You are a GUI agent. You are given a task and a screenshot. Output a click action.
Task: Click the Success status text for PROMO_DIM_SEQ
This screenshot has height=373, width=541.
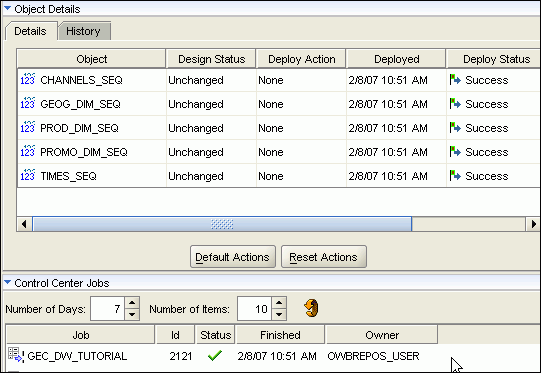486,152
